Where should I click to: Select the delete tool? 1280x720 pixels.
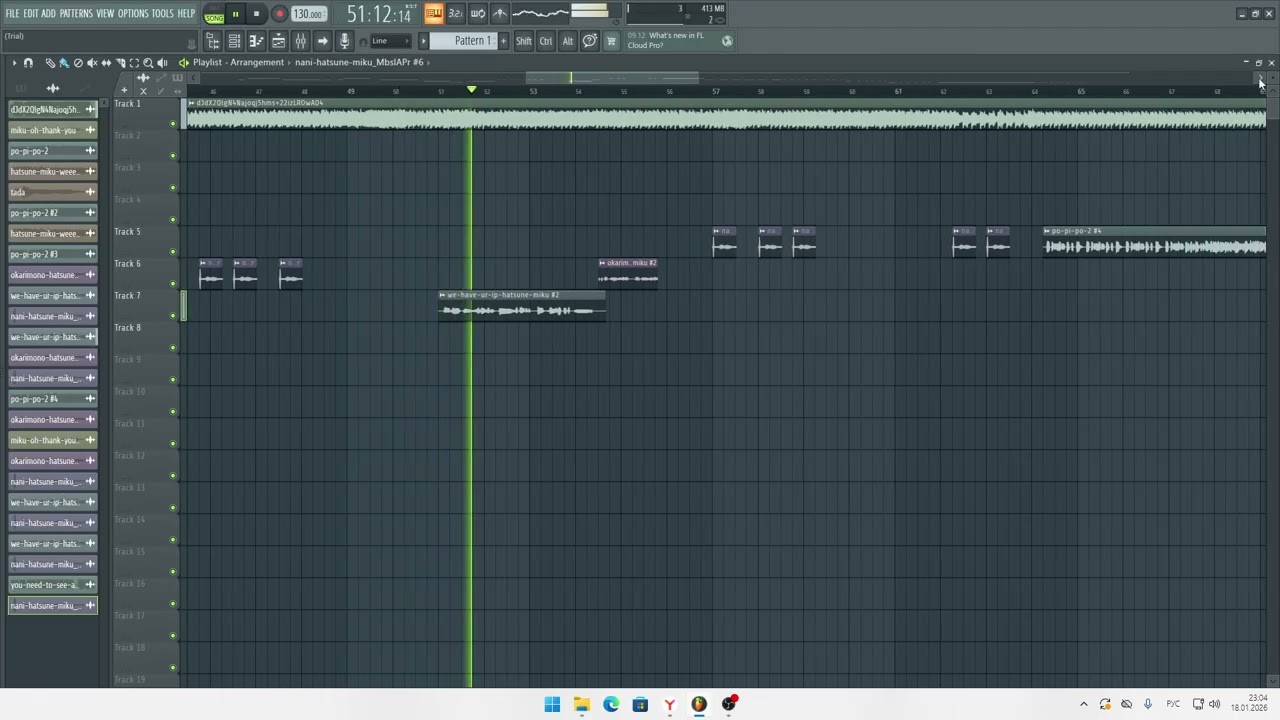coord(78,63)
